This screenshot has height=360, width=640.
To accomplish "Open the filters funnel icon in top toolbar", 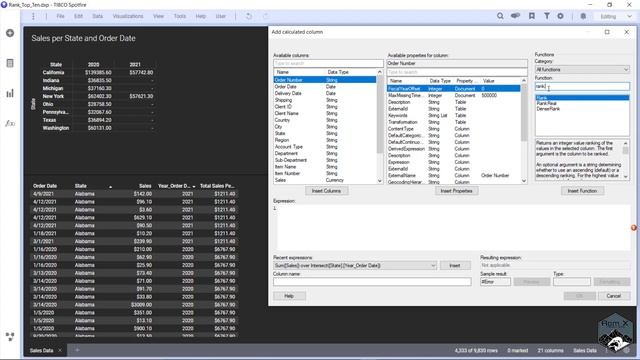I will [546, 16].
